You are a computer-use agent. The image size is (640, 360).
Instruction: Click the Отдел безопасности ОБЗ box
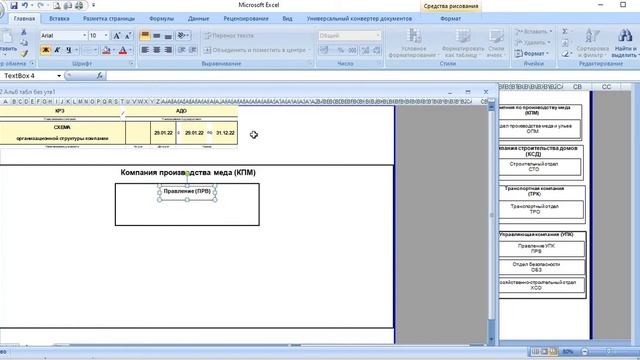[x=541, y=267]
